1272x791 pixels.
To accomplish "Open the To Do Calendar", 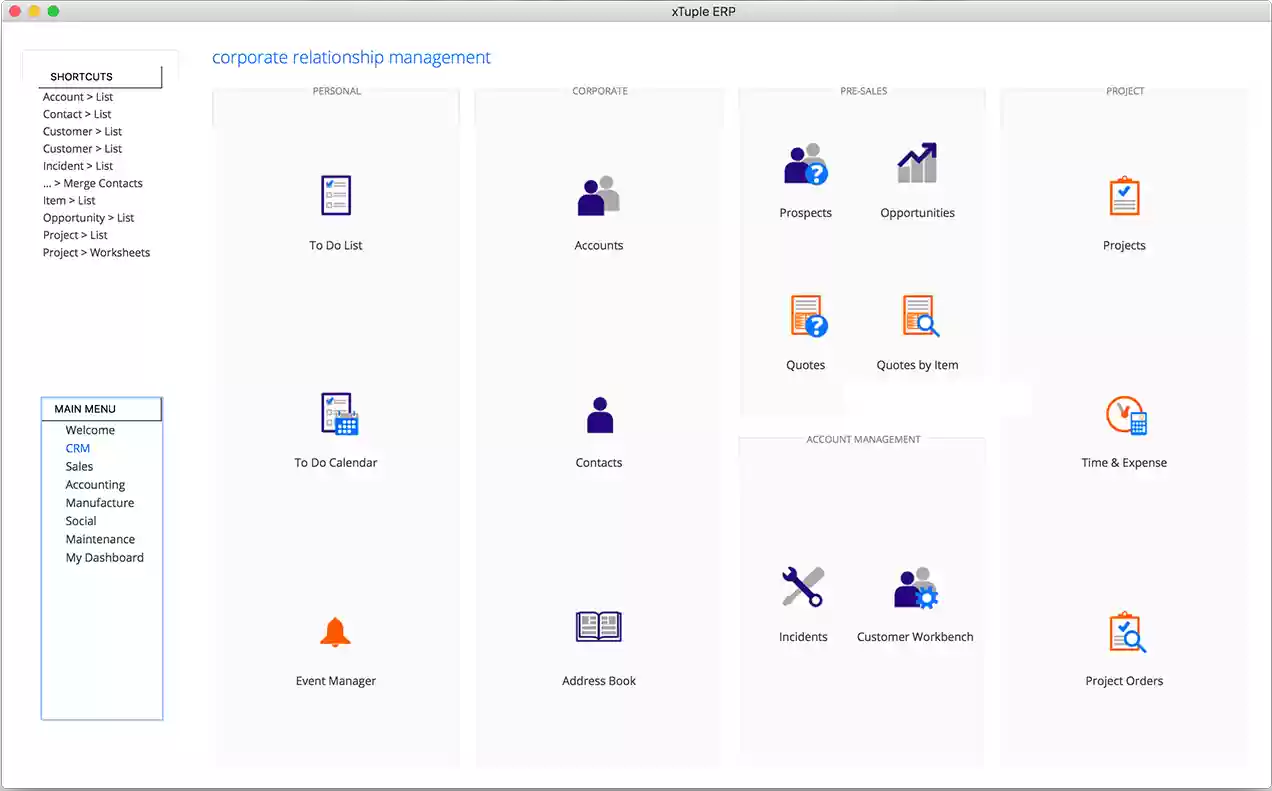I will [x=335, y=413].
